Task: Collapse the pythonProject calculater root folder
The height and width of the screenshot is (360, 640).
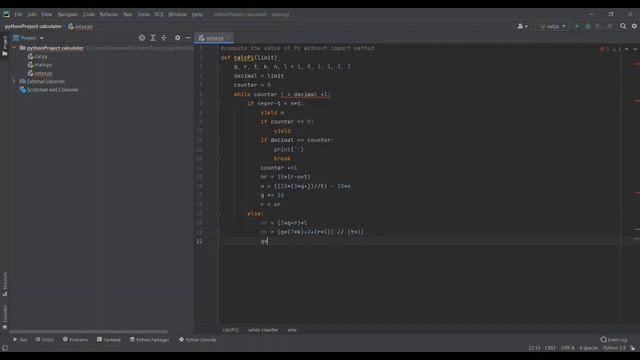Action: [x=14, y=48]
